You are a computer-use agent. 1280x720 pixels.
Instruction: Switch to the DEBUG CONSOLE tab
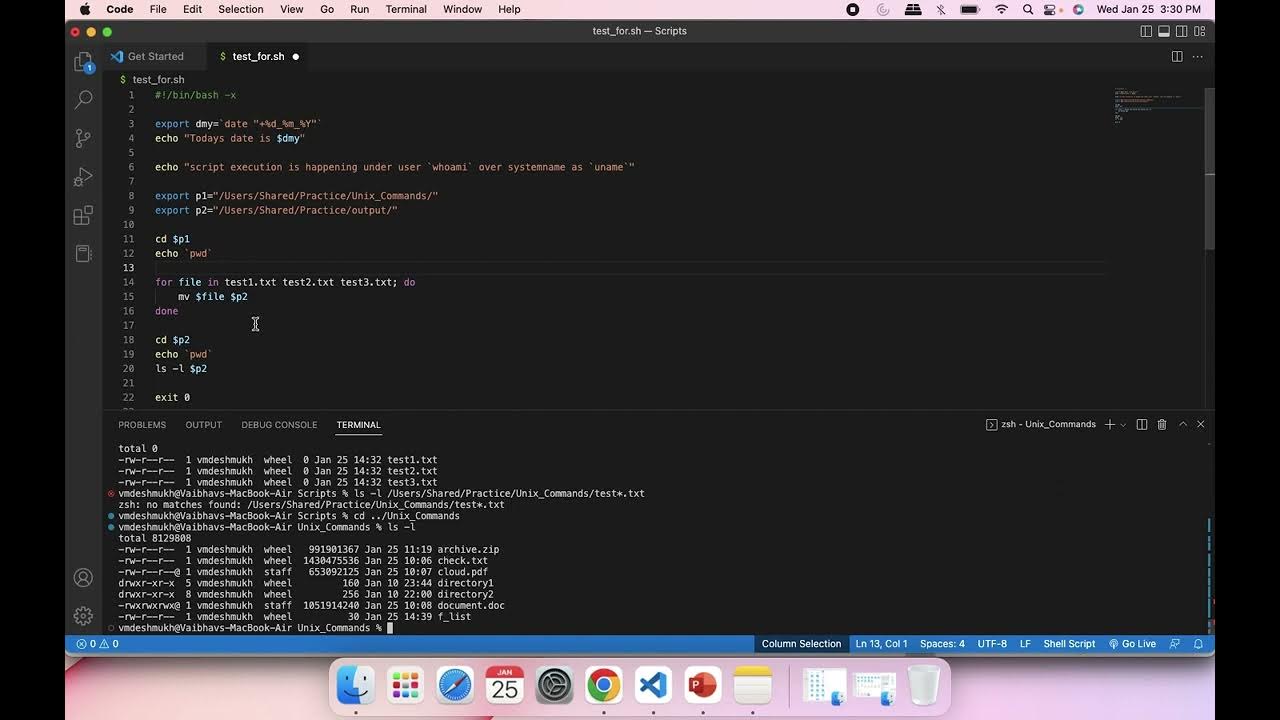(x=279, y=424)
